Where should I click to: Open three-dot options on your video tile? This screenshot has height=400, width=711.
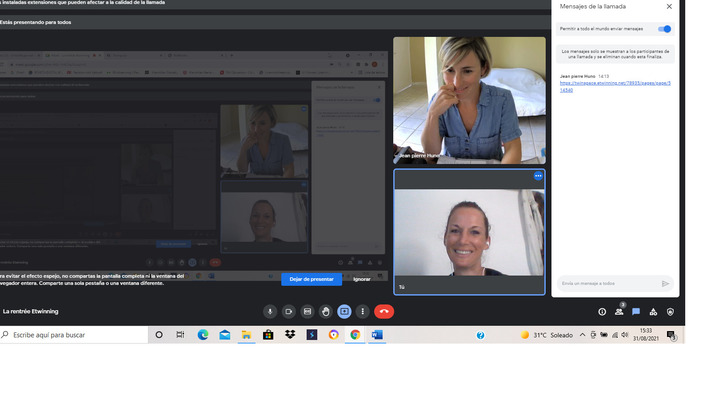(538, 176)
